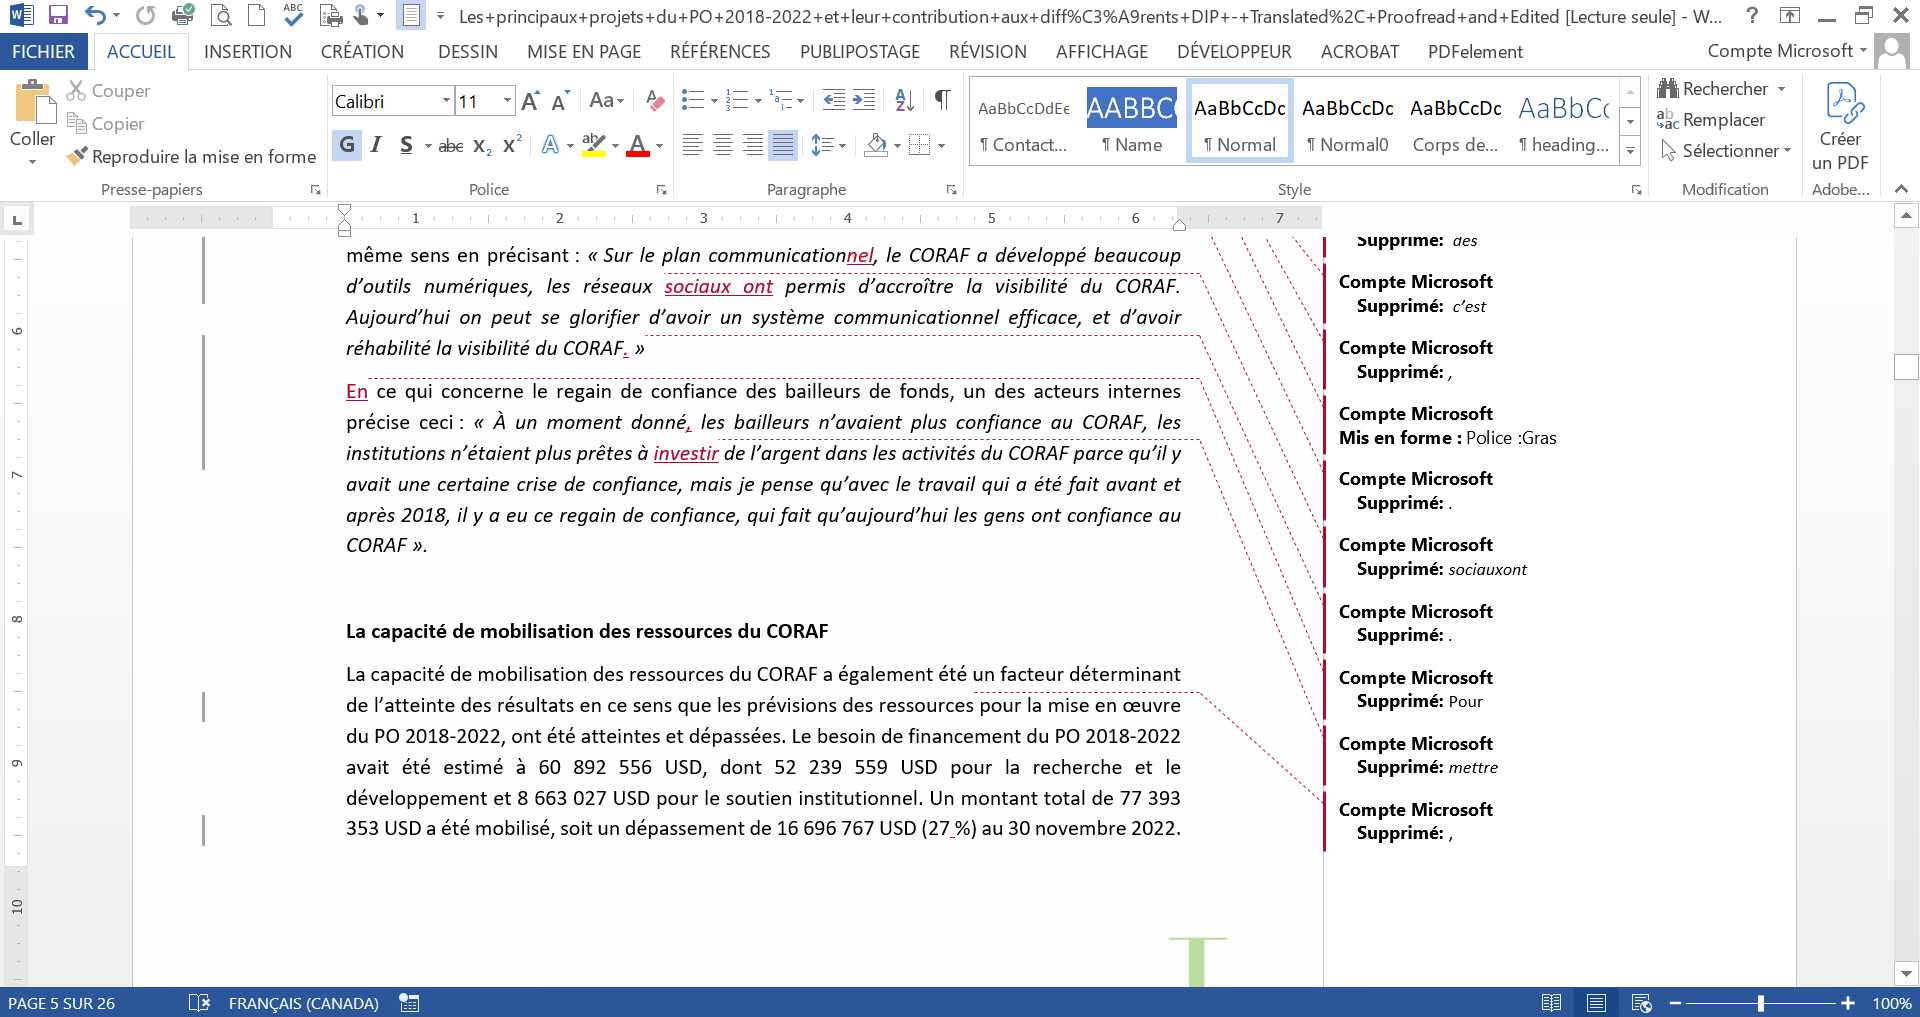The image size is (1920, 1017).
Task: Apply red font color button
Action: pos(638,146)
